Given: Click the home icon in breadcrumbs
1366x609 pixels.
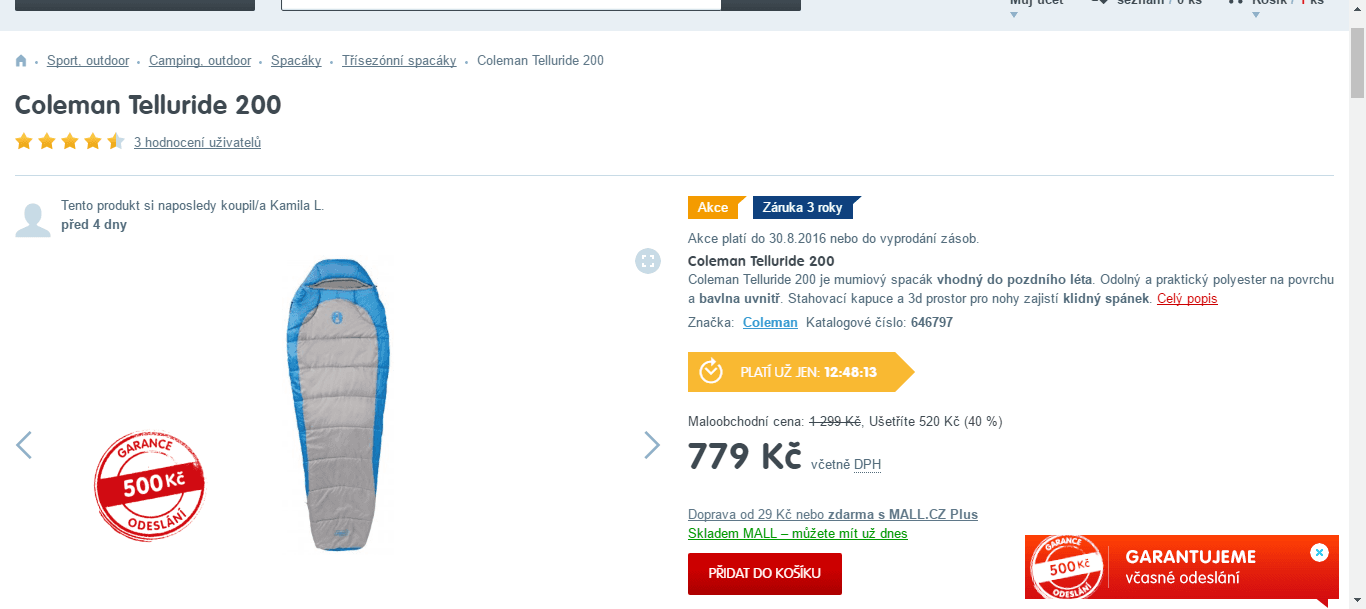Looking at the screenshot, I should pos(21,61).
